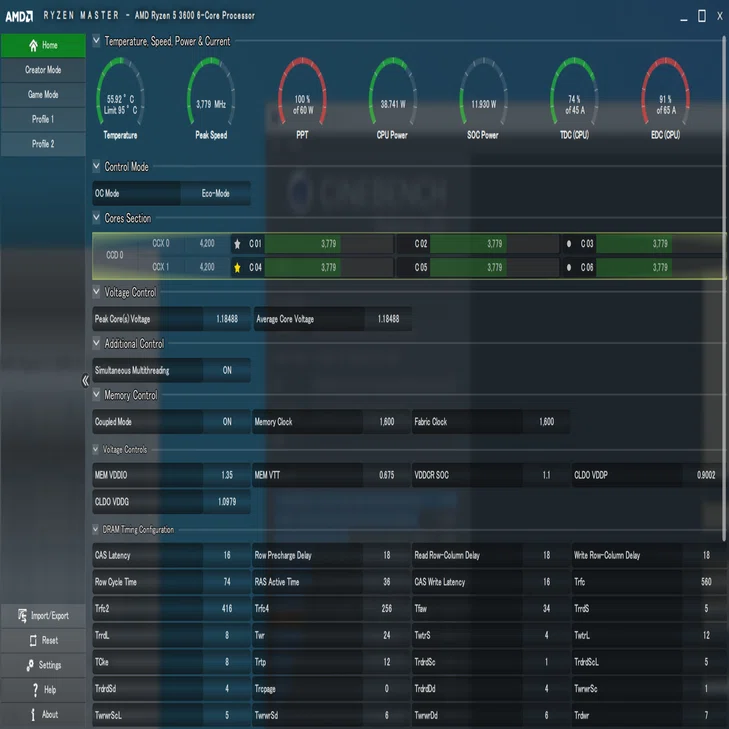
Task: Select OC Mode button
Action: point(136,193)
